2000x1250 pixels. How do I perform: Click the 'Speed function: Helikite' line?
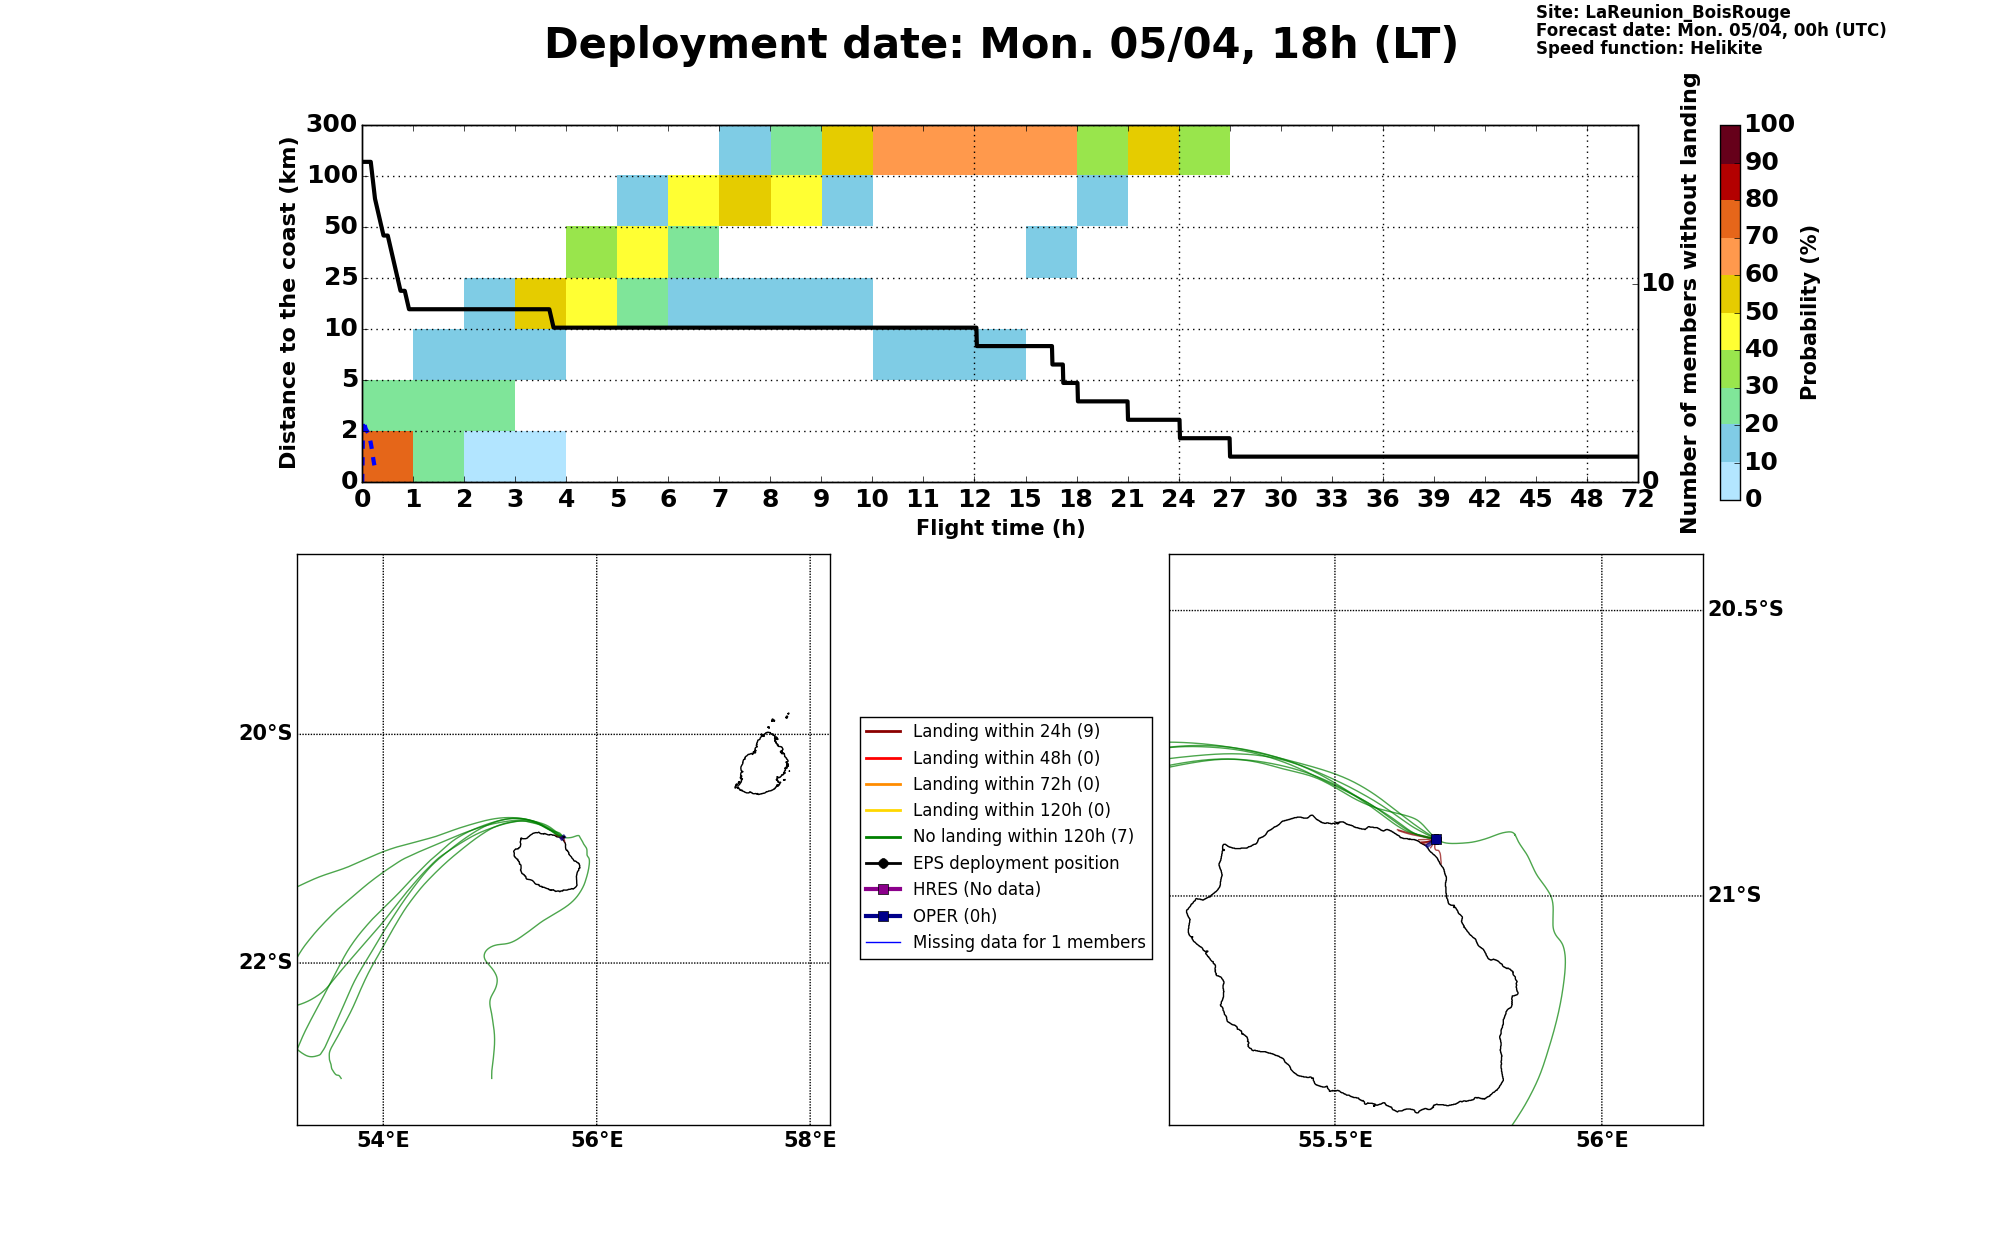tap(1649, 48)
